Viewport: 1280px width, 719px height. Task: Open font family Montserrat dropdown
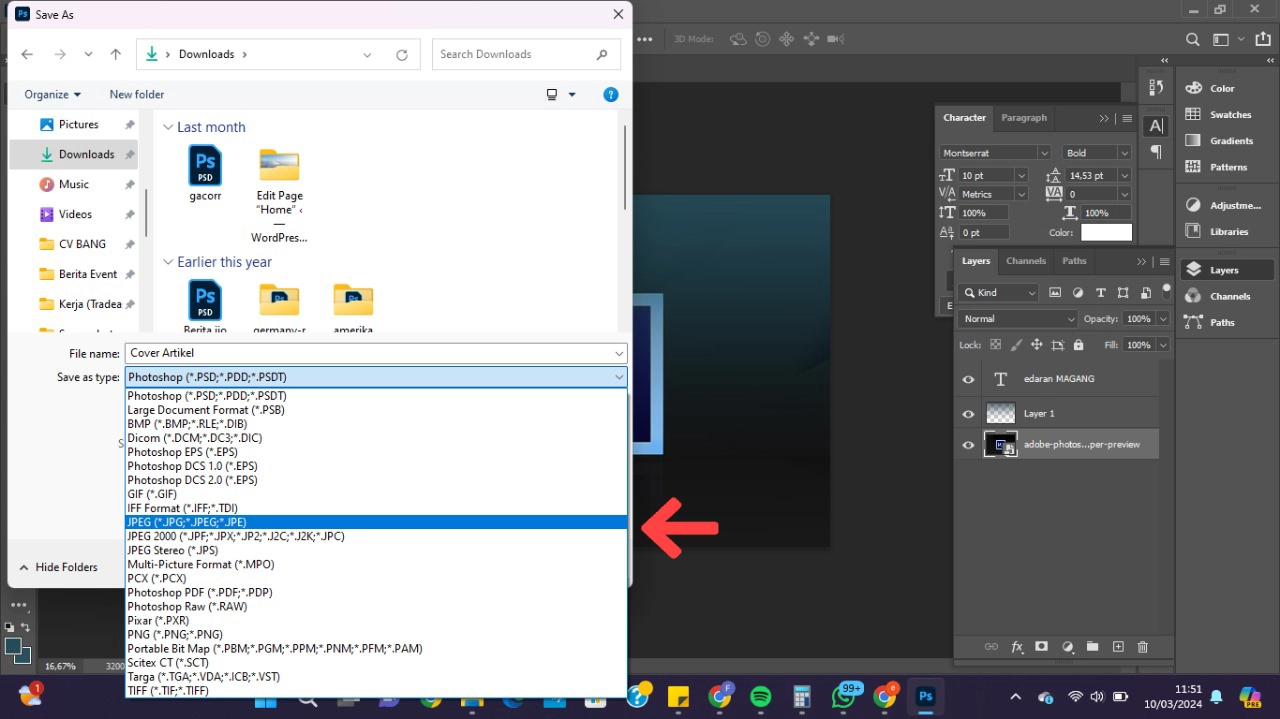[x=1044, y=153]
